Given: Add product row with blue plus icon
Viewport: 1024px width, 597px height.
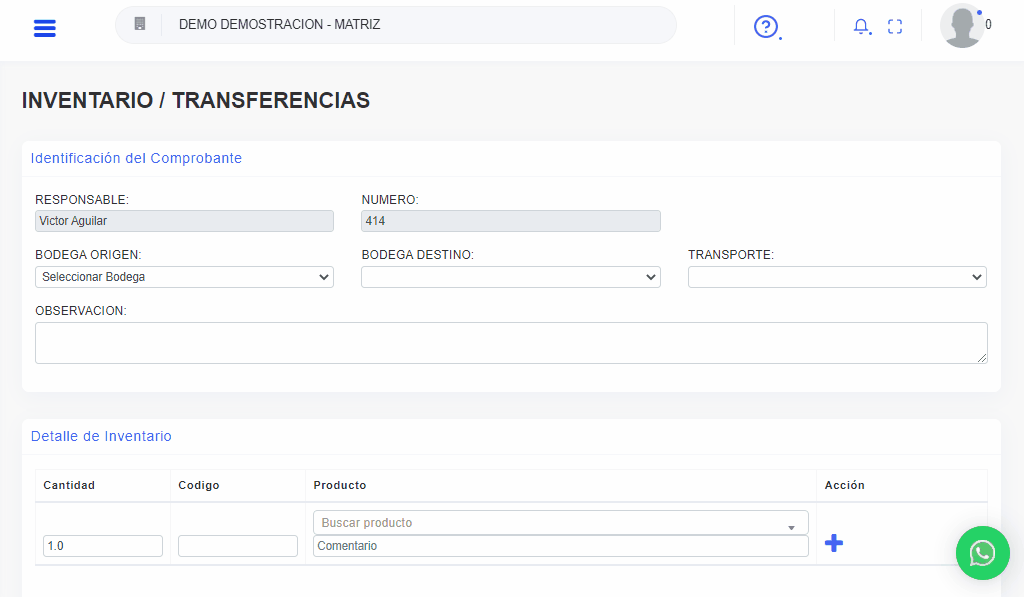Looking at the screenshot, I should [x=833, y=543].
